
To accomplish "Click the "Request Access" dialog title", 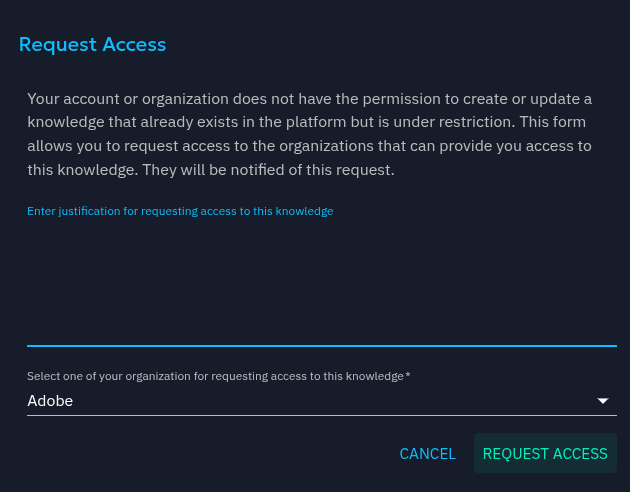I will (x=92, y=44).
